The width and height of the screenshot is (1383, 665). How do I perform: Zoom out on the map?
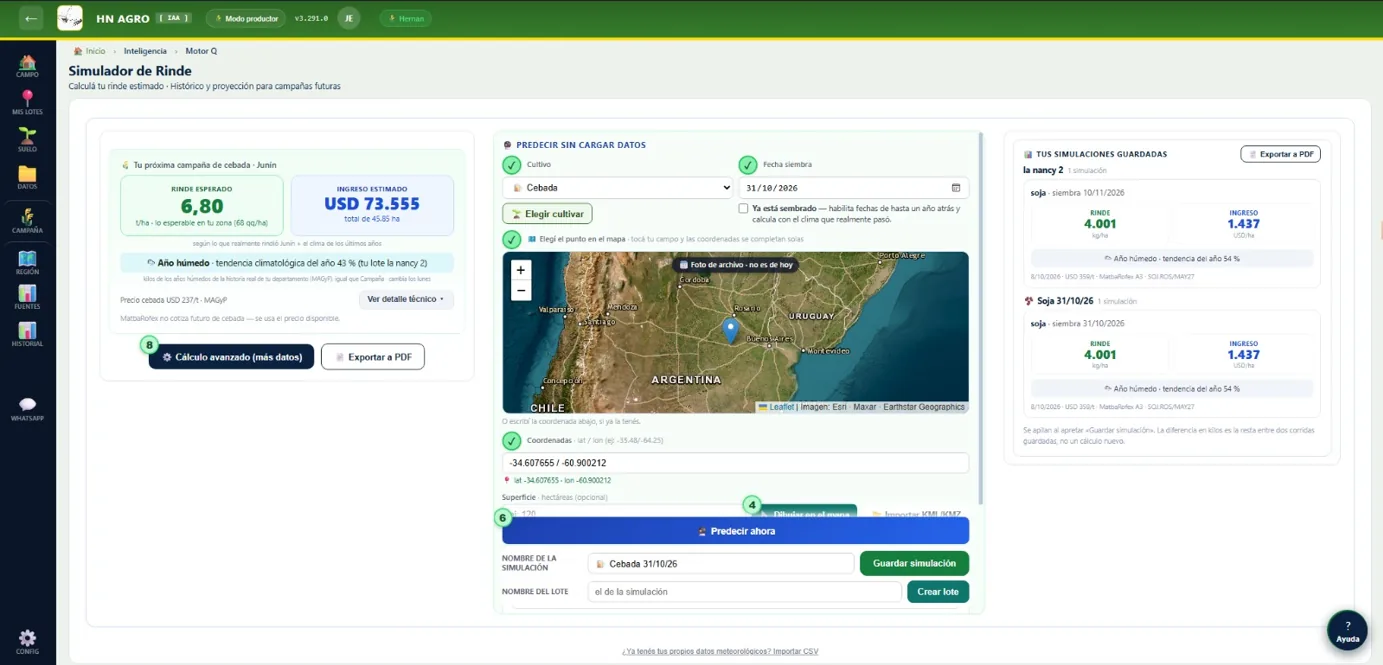[520, 290]
